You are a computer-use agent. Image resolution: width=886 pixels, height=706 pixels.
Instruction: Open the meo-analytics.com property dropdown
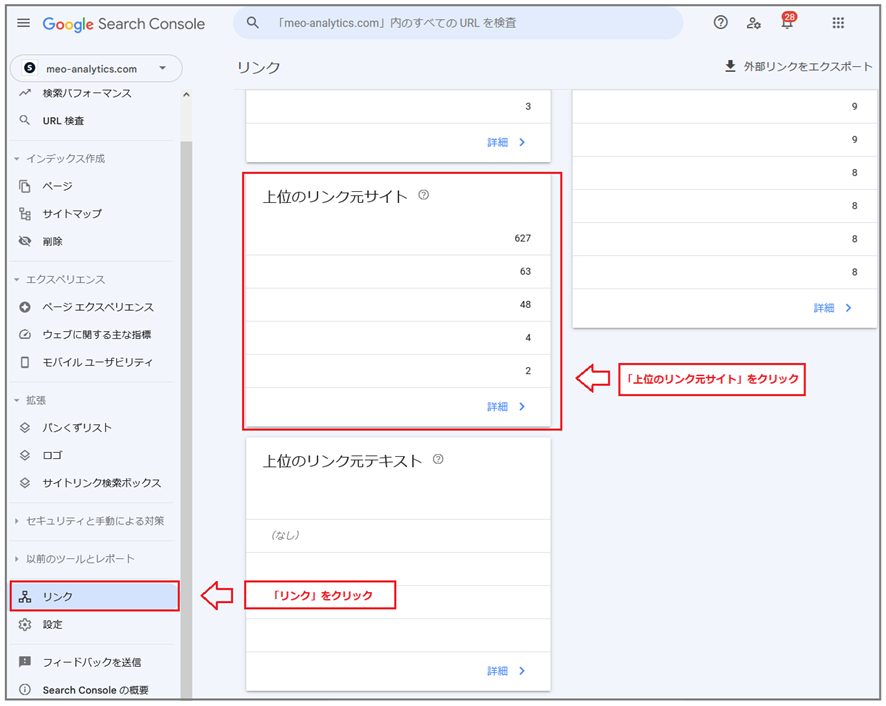(96, 68)
